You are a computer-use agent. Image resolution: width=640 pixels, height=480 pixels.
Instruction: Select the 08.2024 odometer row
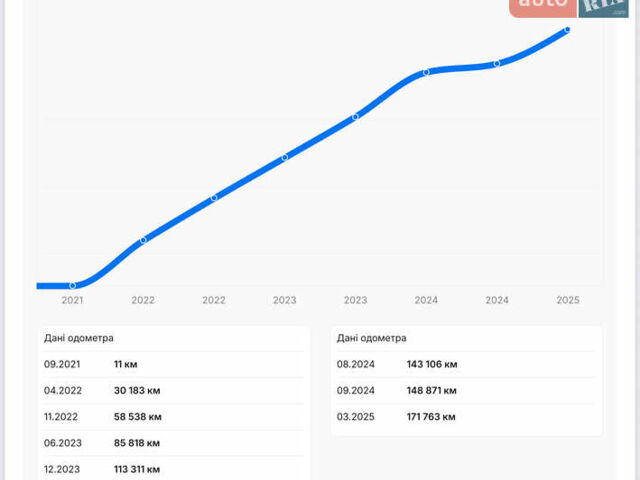466,365
